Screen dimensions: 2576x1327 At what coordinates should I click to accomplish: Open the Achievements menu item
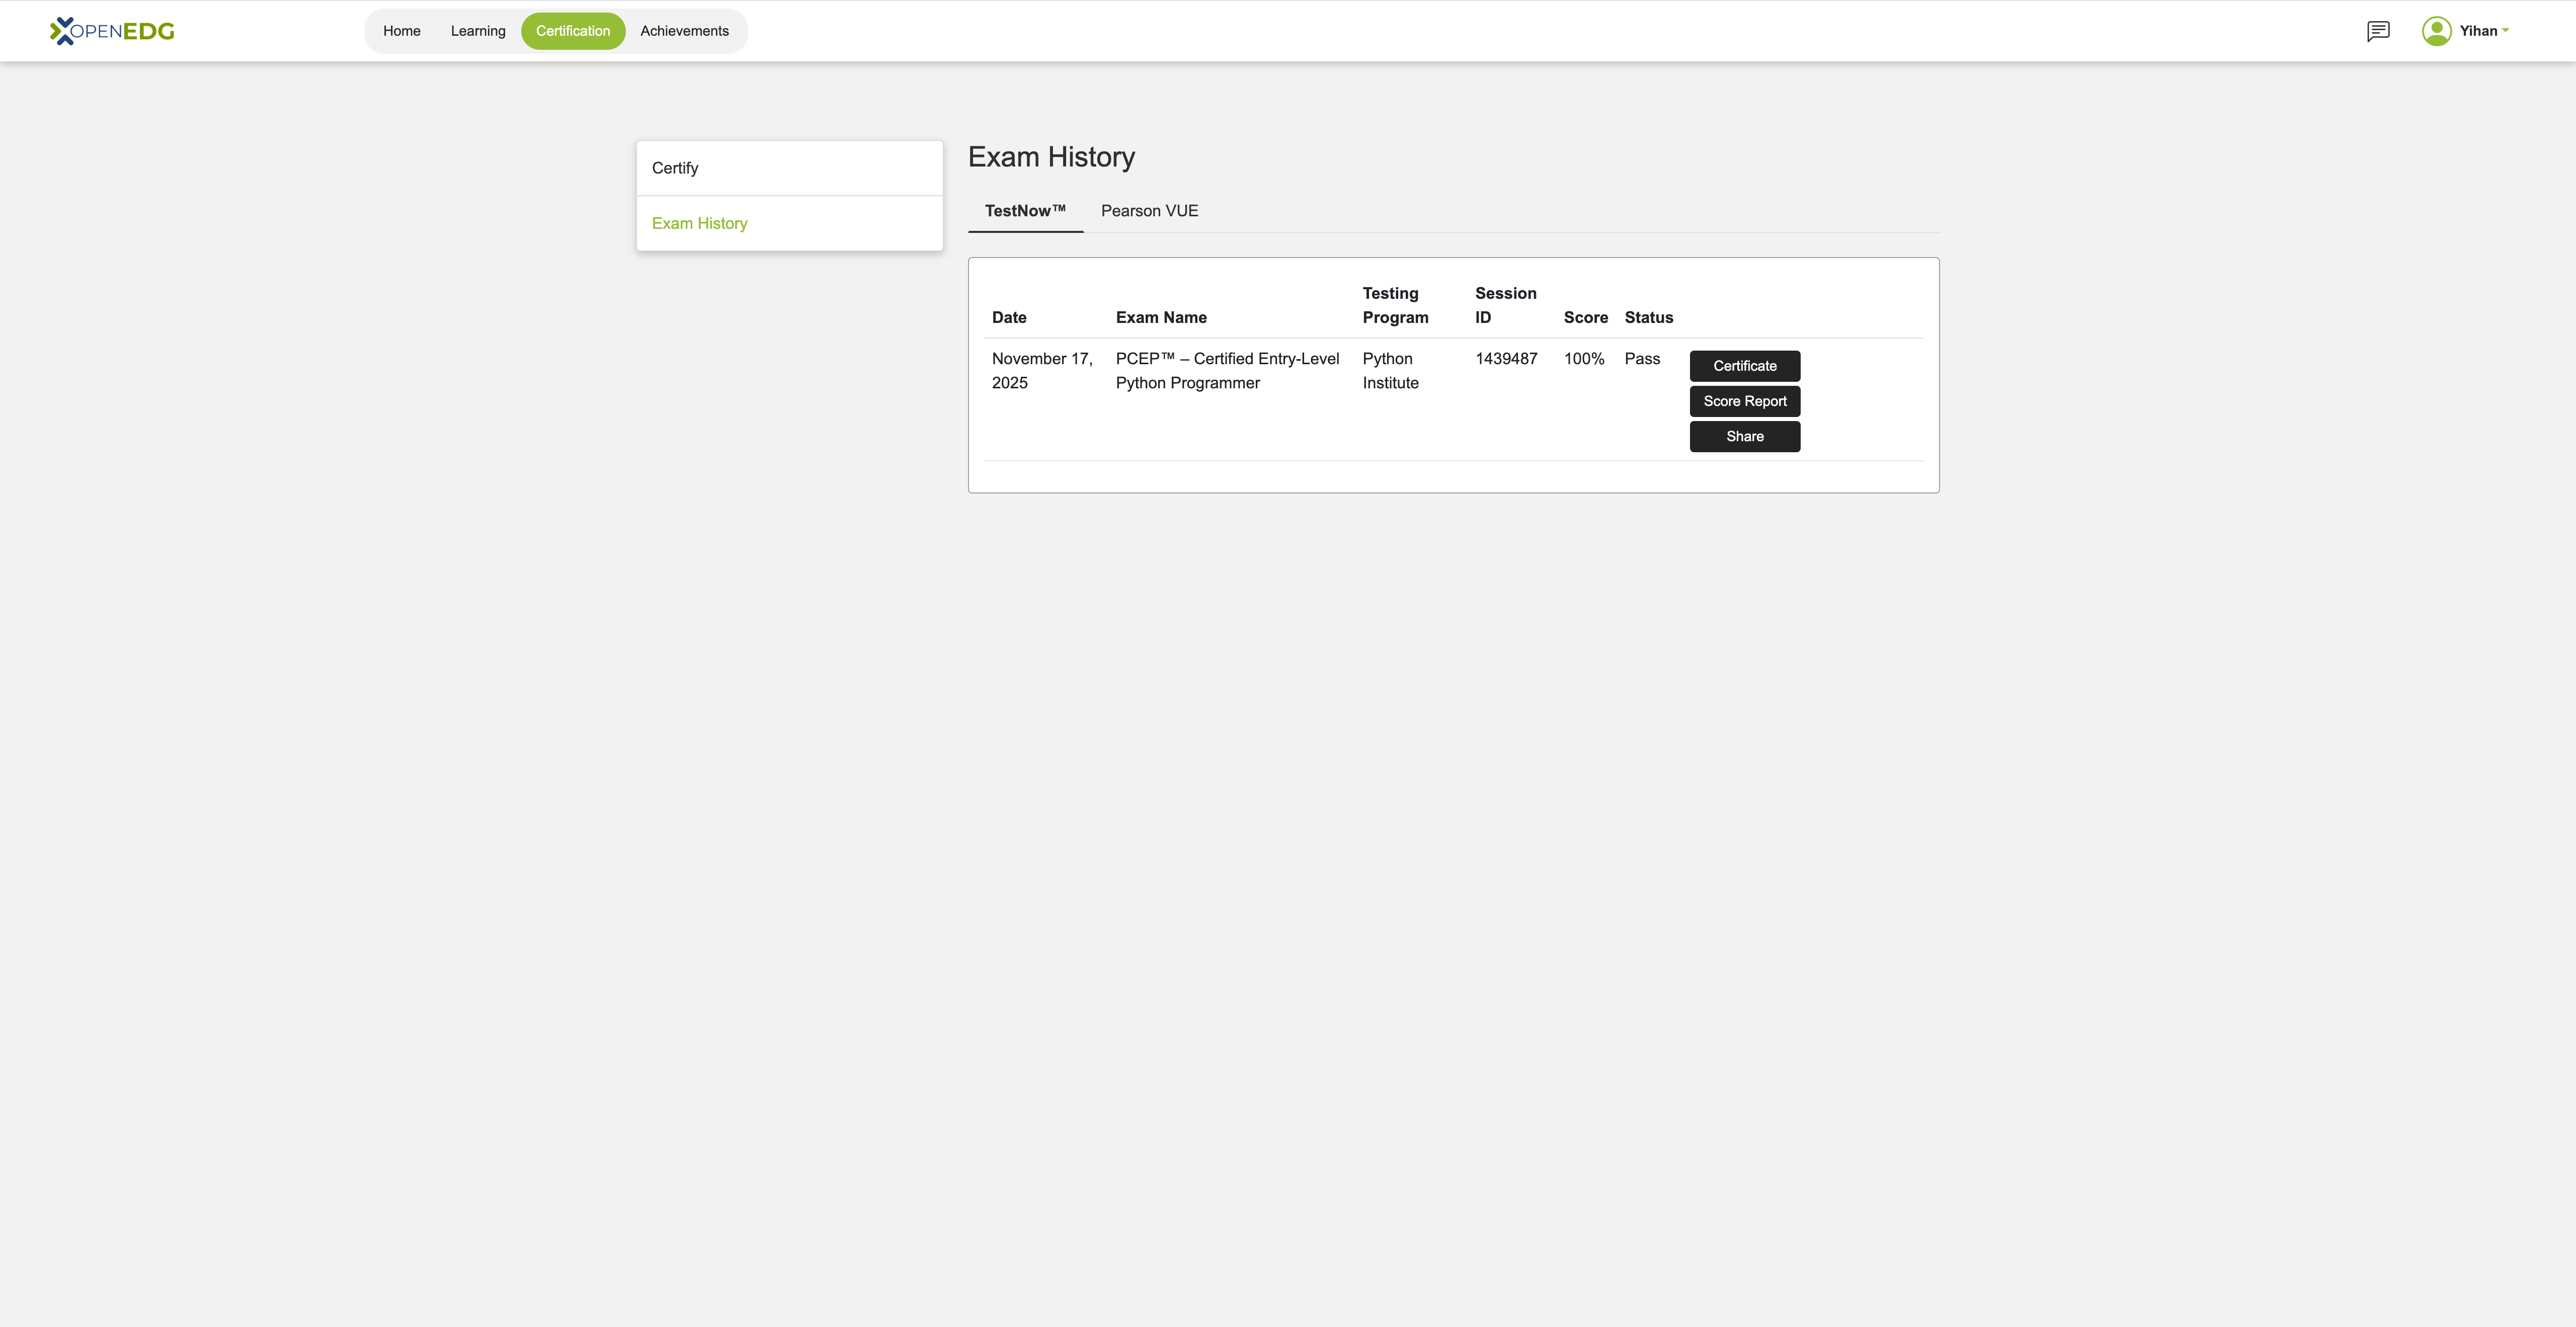(x=685, y=31)
